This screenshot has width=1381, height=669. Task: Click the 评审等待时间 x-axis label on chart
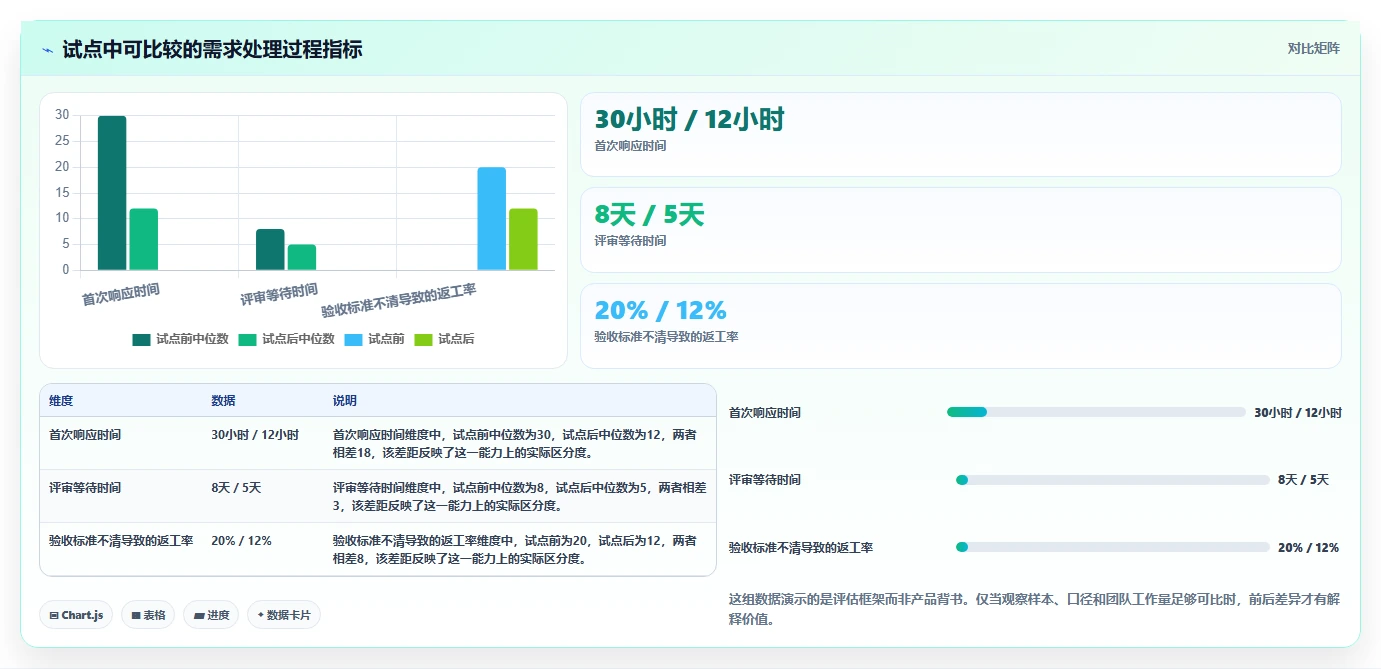279,294
